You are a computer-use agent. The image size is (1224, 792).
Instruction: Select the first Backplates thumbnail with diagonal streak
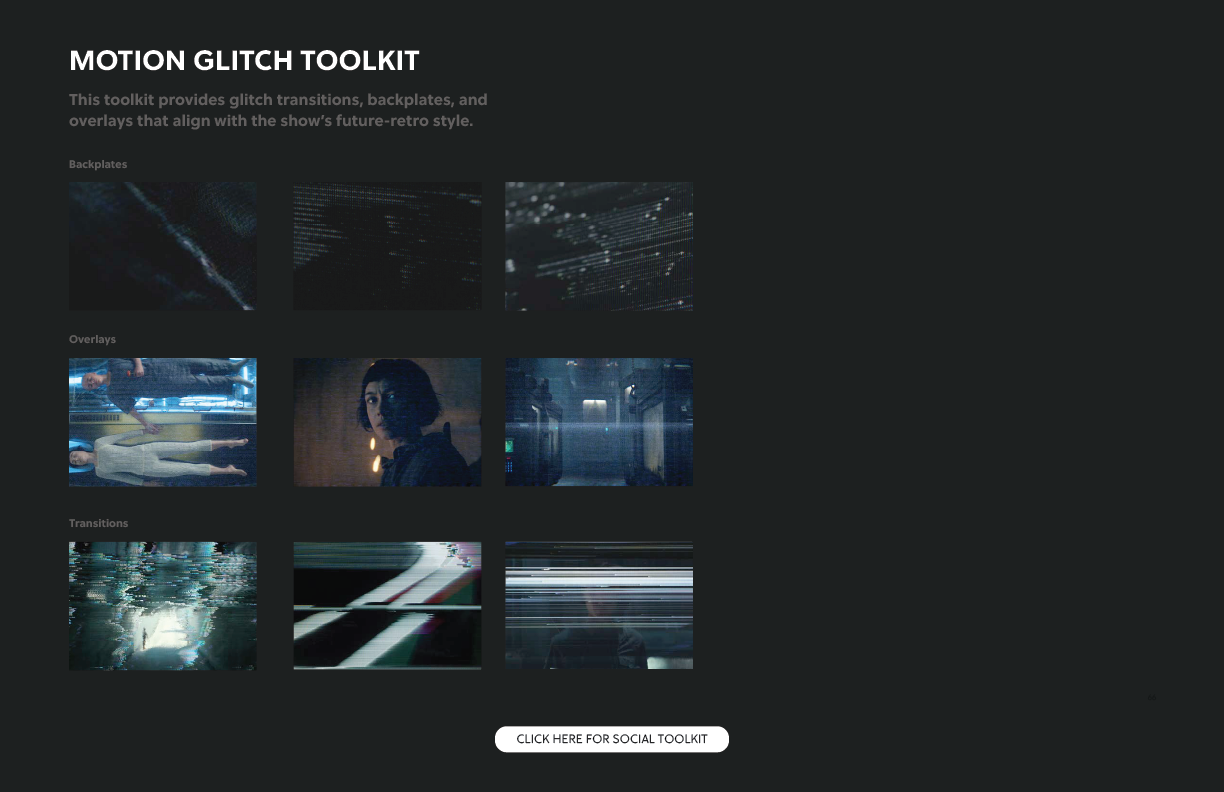point(163,246)
